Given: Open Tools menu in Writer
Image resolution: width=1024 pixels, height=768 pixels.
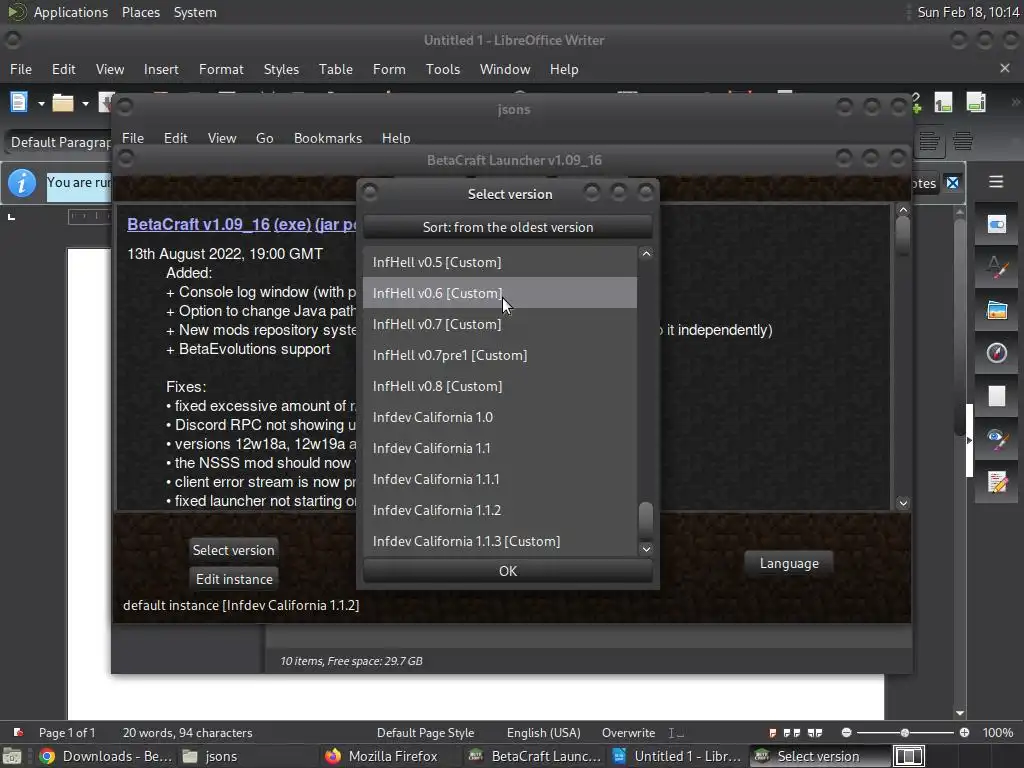Looking at the screenshot, I should click(443, 69).
